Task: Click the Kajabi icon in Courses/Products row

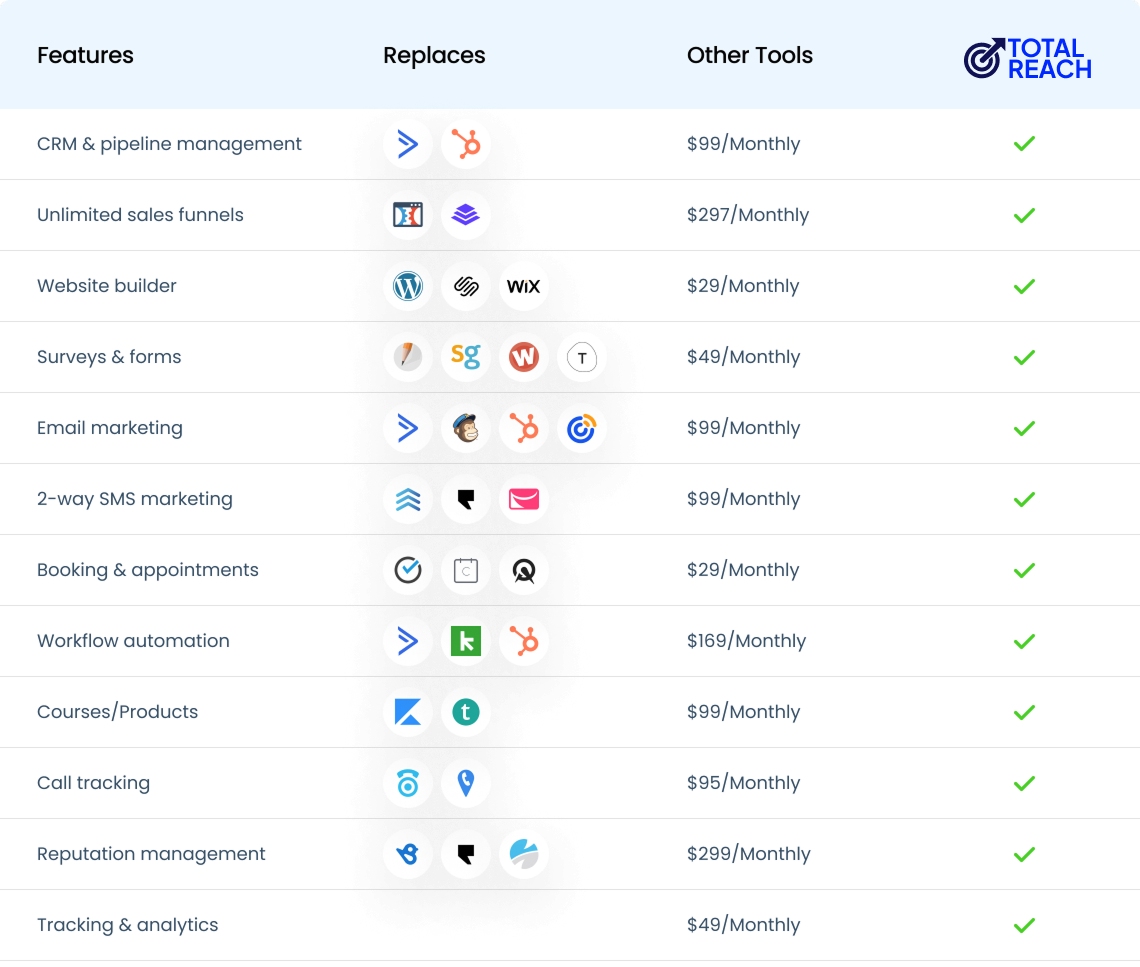Action: (408, 712)
